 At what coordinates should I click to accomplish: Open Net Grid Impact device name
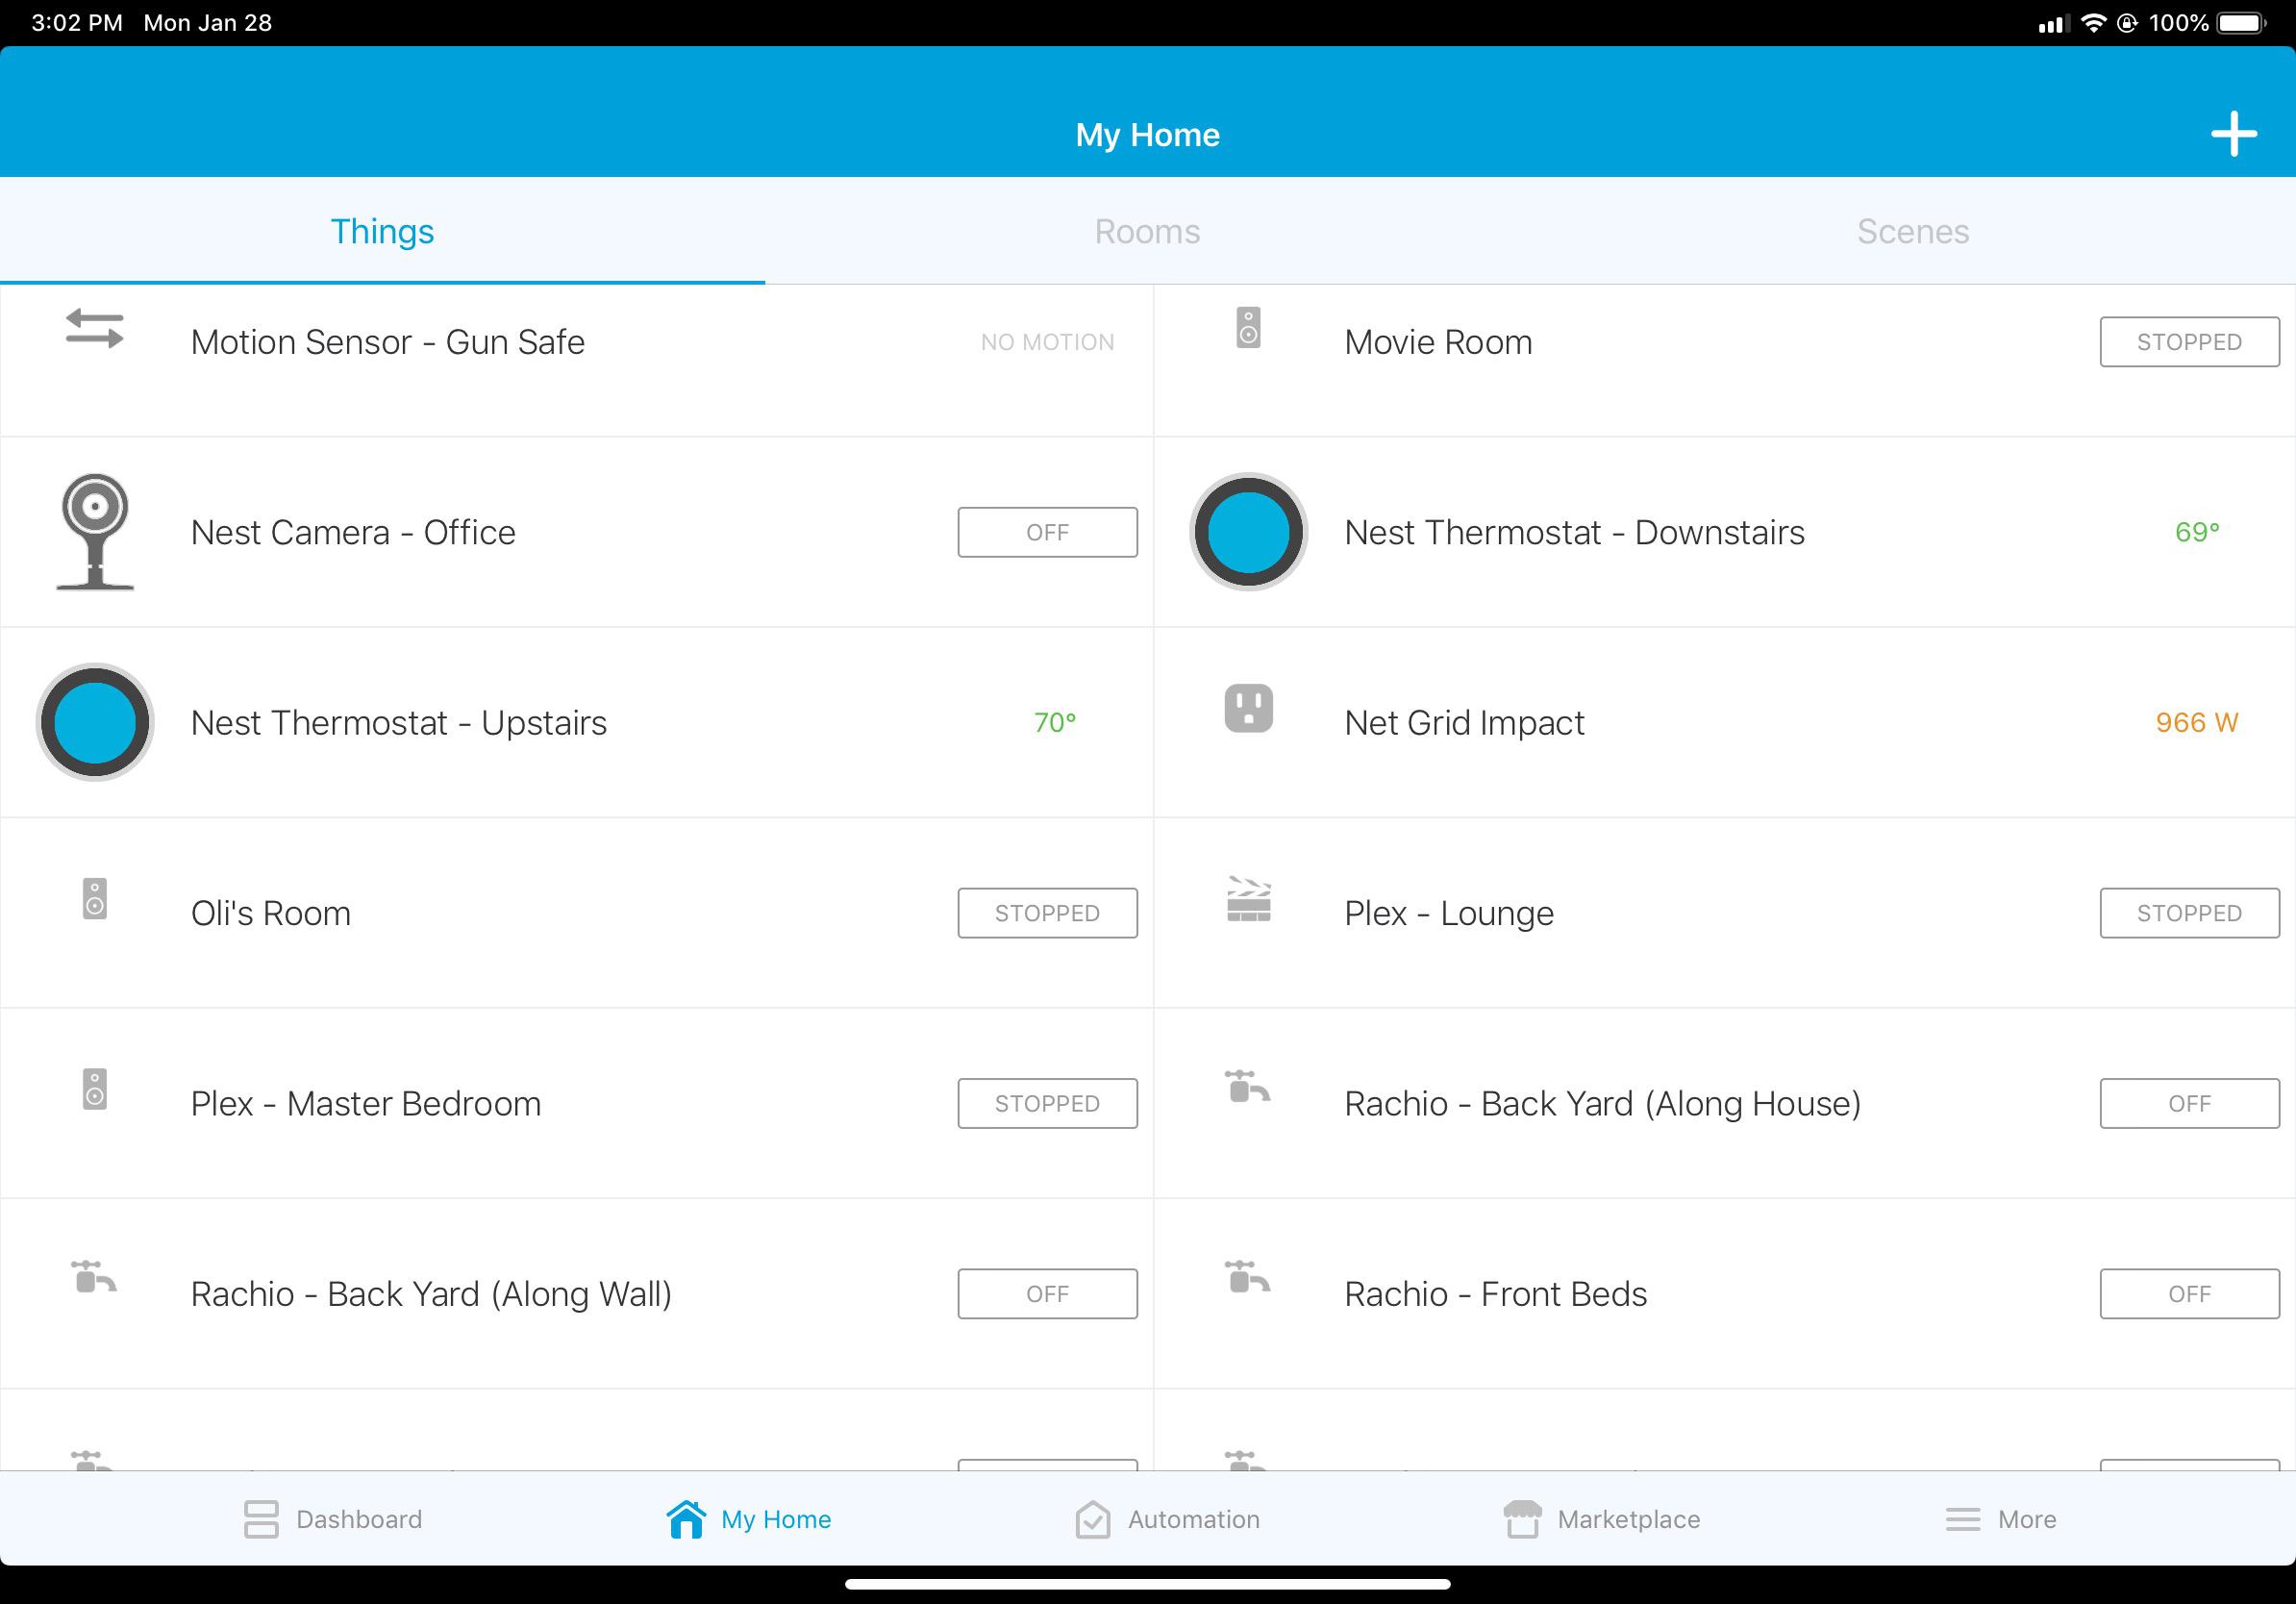click(x=1464, y=722)
